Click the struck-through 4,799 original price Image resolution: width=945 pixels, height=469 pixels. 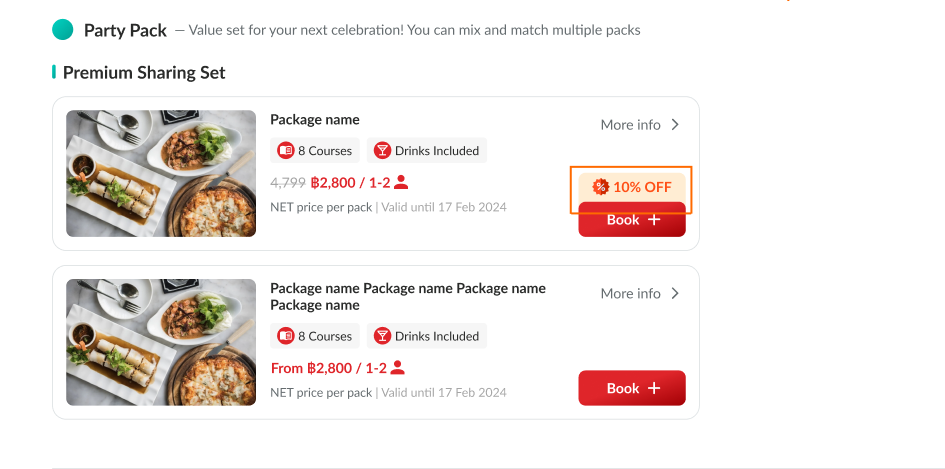(287, 183)
